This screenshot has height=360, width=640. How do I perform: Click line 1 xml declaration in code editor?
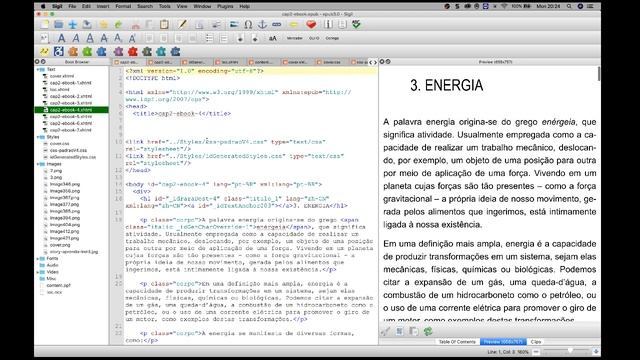[194, 71]
